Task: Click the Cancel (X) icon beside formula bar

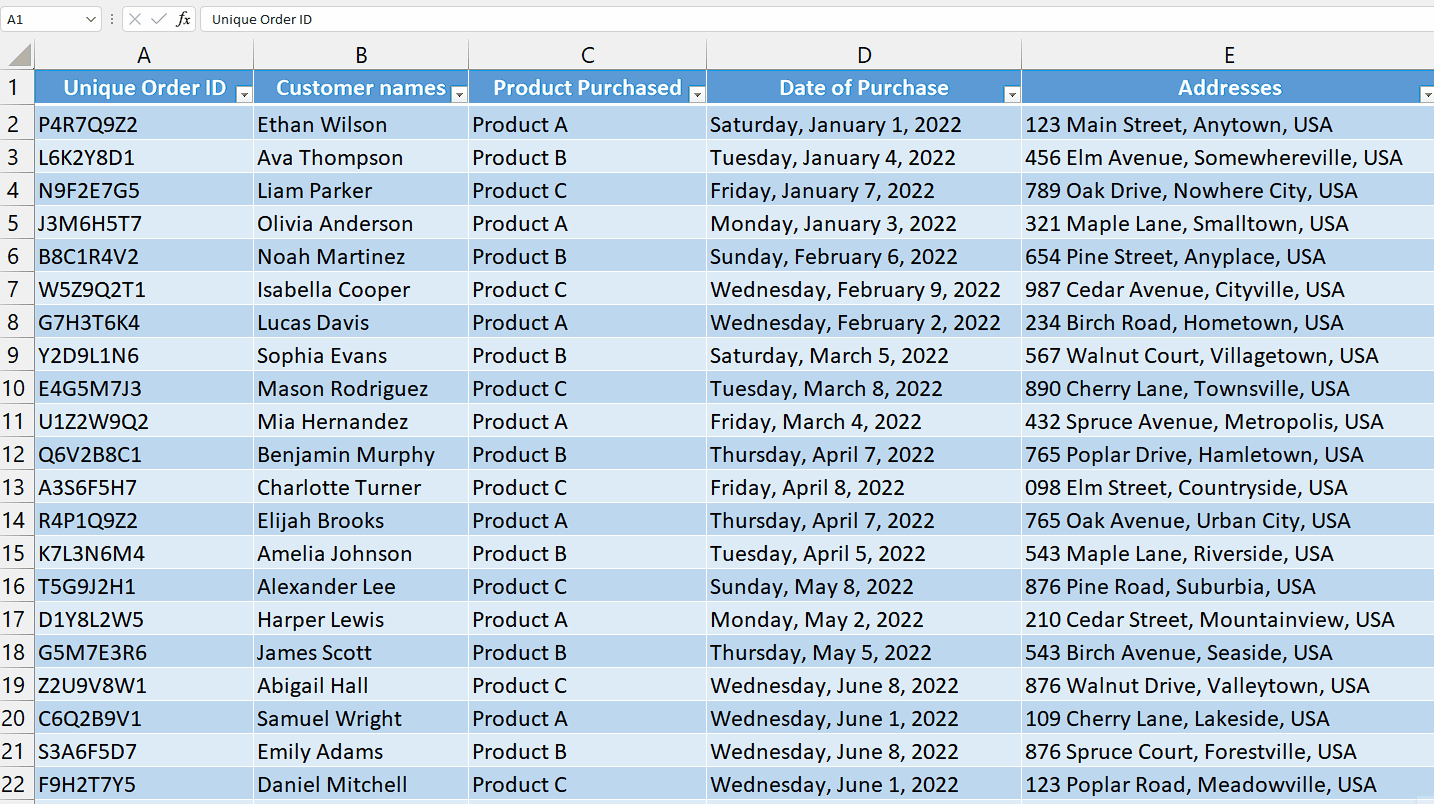Action: (133, 18)
